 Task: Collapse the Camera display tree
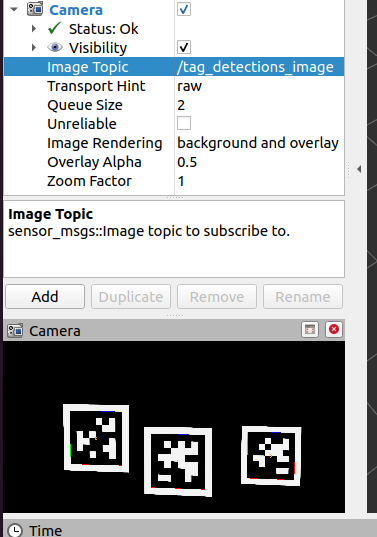14,9
